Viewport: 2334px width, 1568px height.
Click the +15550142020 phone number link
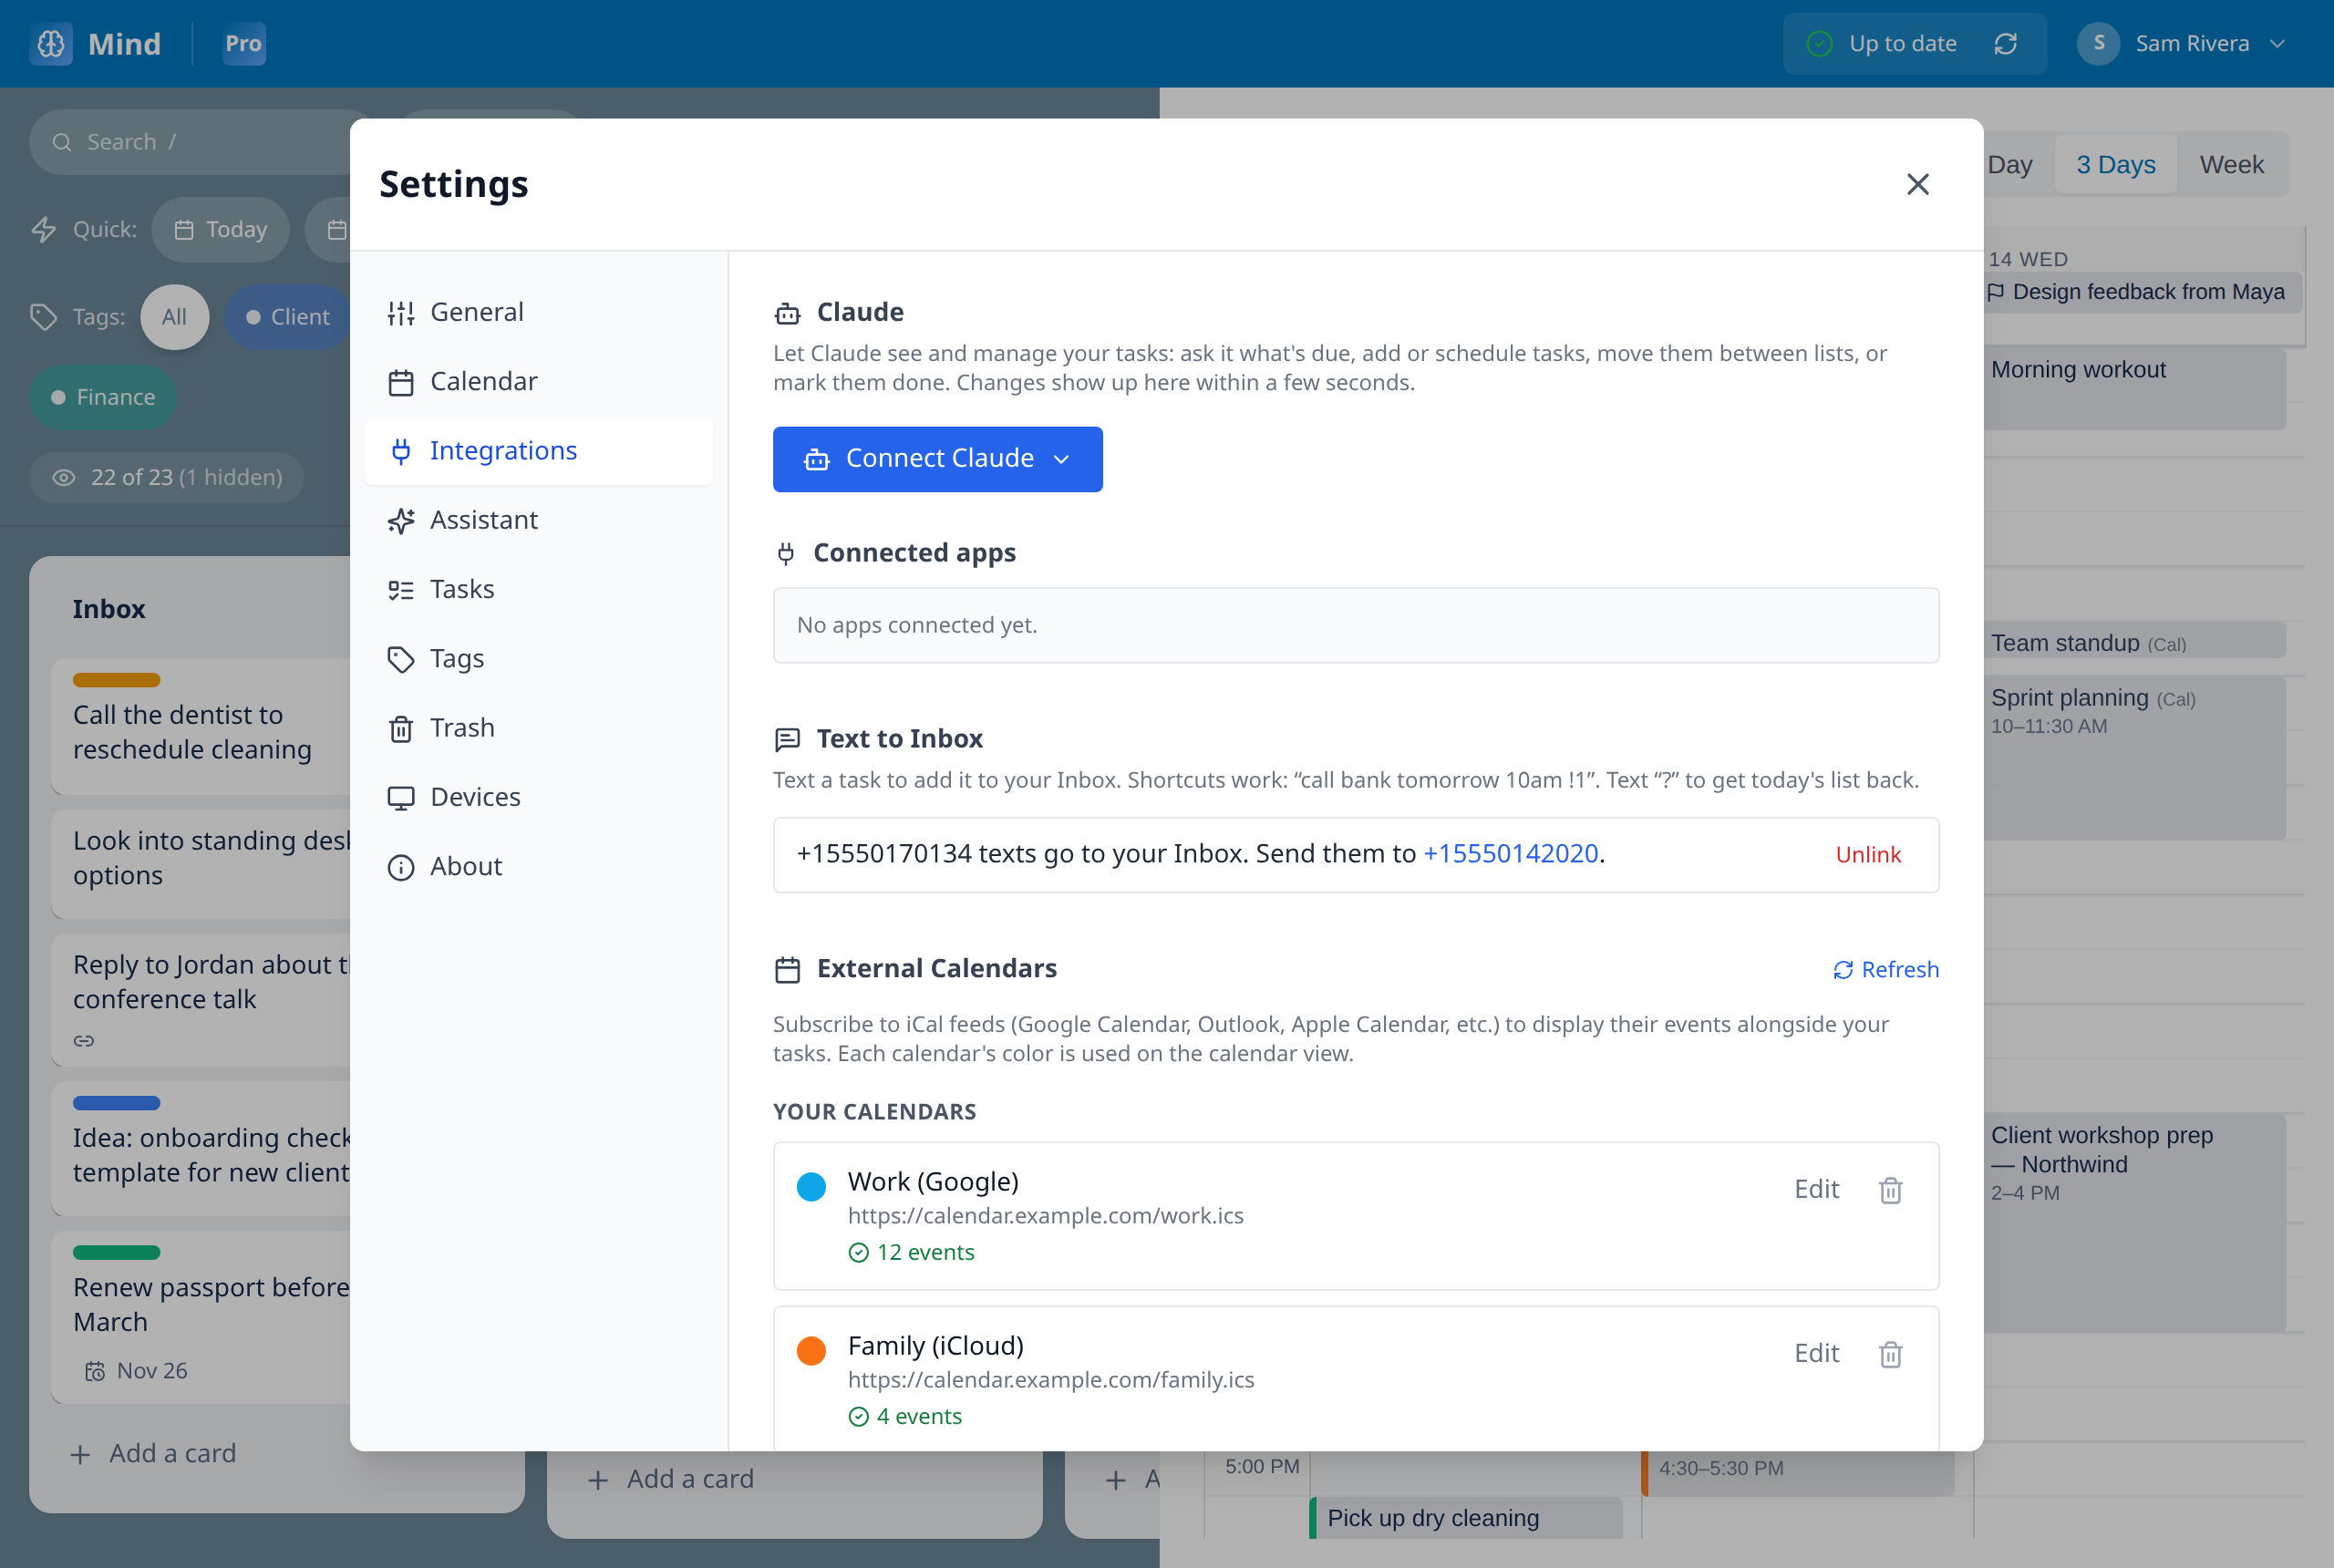pyautogui.click(x=1510, y=854)
